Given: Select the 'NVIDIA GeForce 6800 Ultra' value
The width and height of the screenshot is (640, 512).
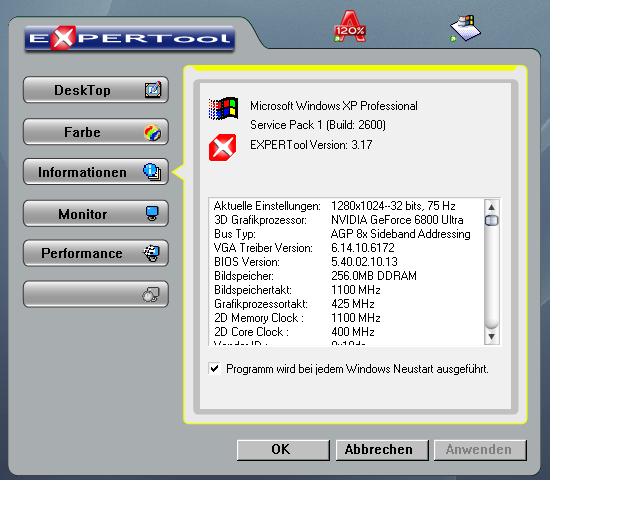Looking at the screenshot, I should pos(397,220).
